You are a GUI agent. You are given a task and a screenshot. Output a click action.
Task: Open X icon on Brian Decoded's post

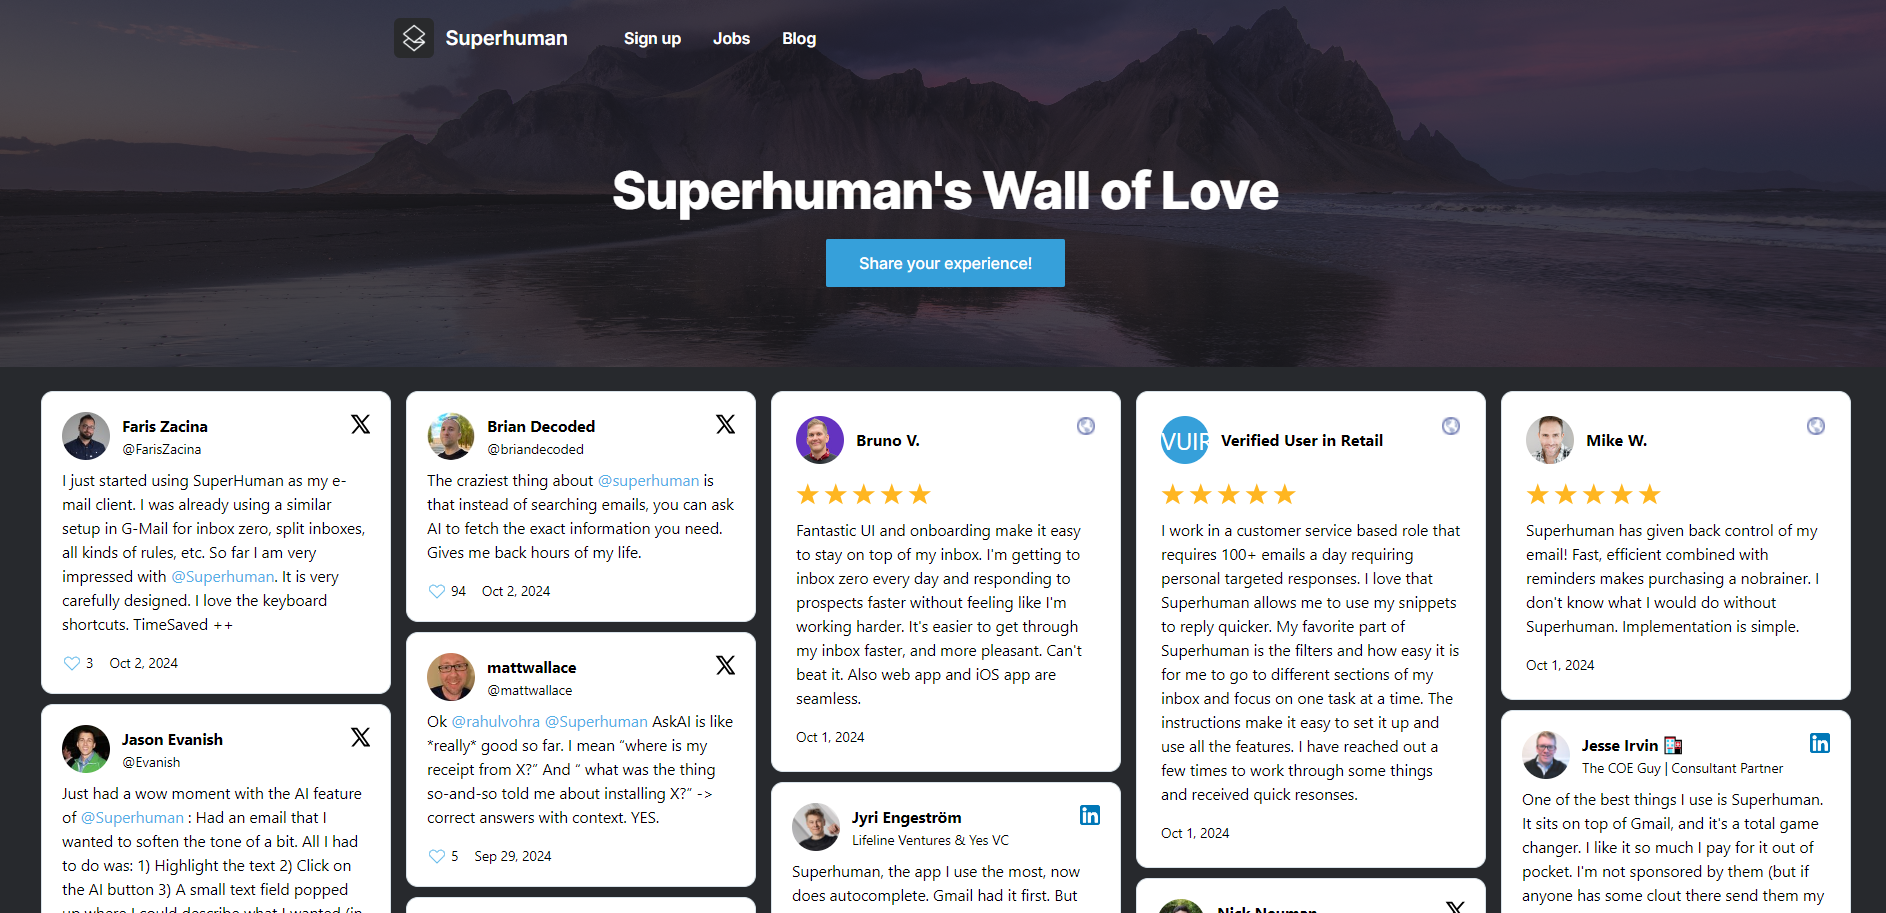[x=726, y=424]
